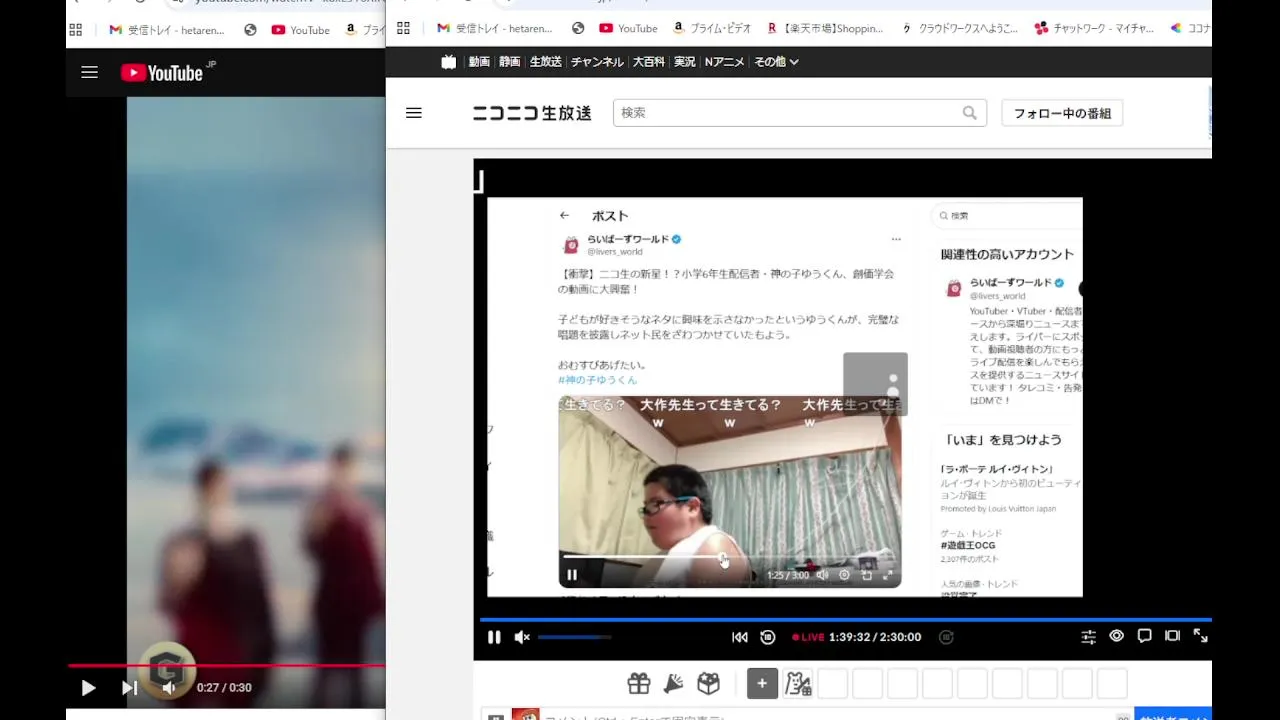This screenshot has height=720, width=1280.
Task: Click the search magnifier icon
Action: [x=970, y=113]
